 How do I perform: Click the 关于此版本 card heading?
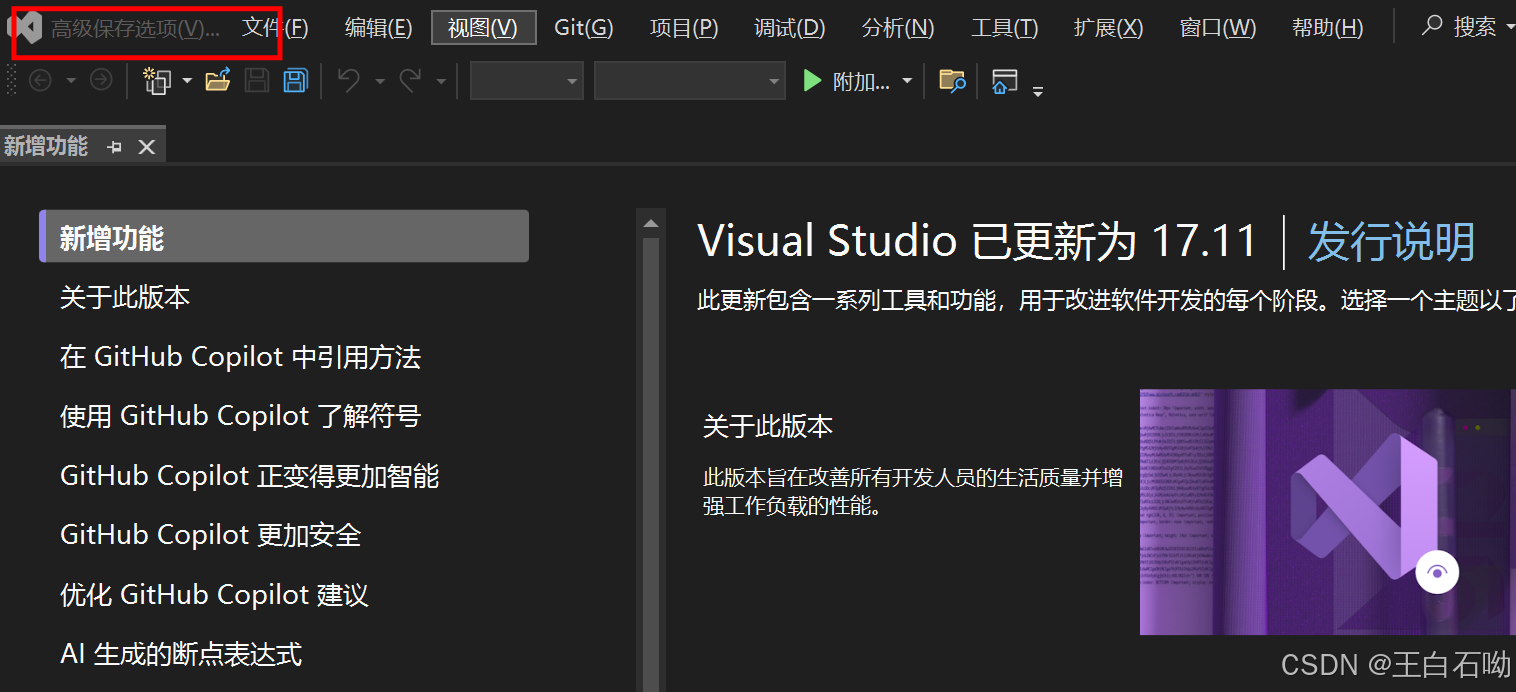(x=768, y=427)
